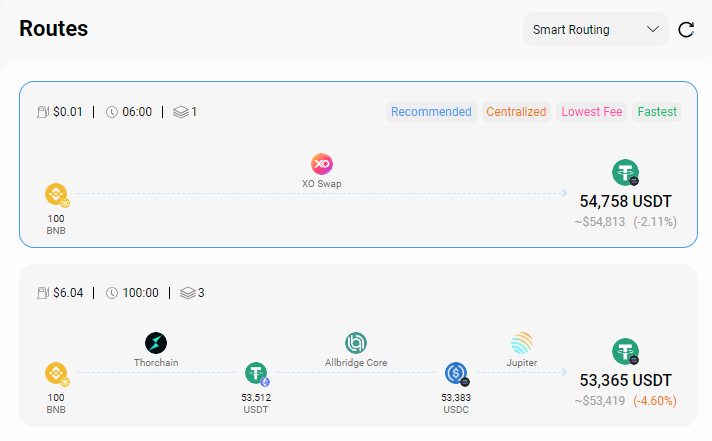Click the Thorchain label
Screen dimensions: 712x441
pos(156,362)
